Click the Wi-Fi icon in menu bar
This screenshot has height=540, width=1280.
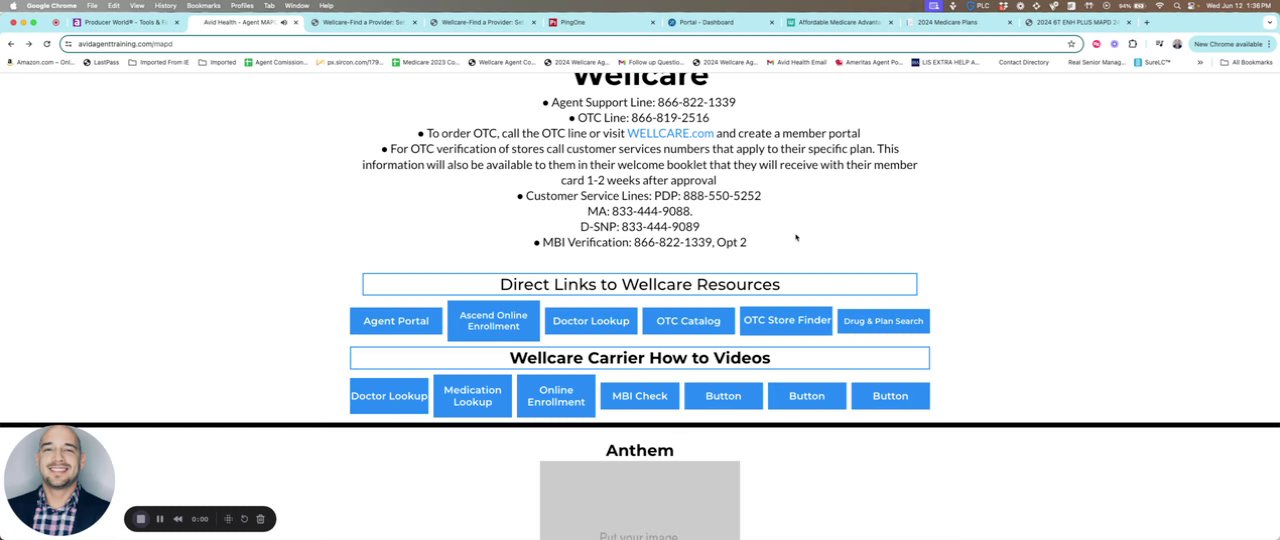point(1159,6)
